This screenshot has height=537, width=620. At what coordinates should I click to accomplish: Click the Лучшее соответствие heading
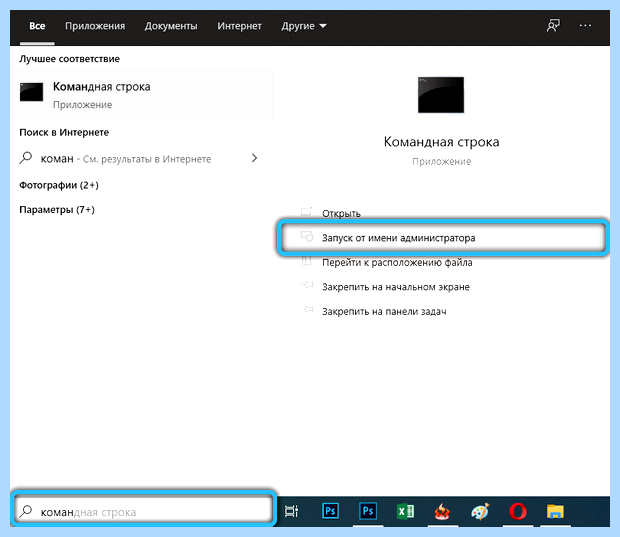click(x=69, y=59)
